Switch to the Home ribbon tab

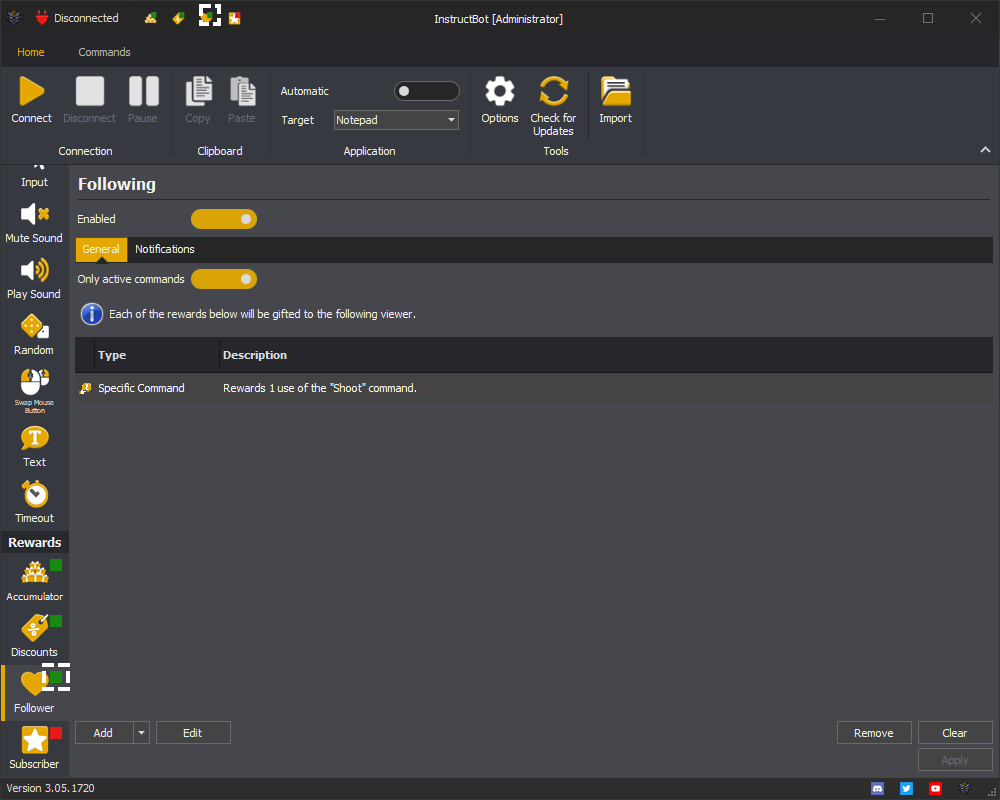tap(31, 52)
